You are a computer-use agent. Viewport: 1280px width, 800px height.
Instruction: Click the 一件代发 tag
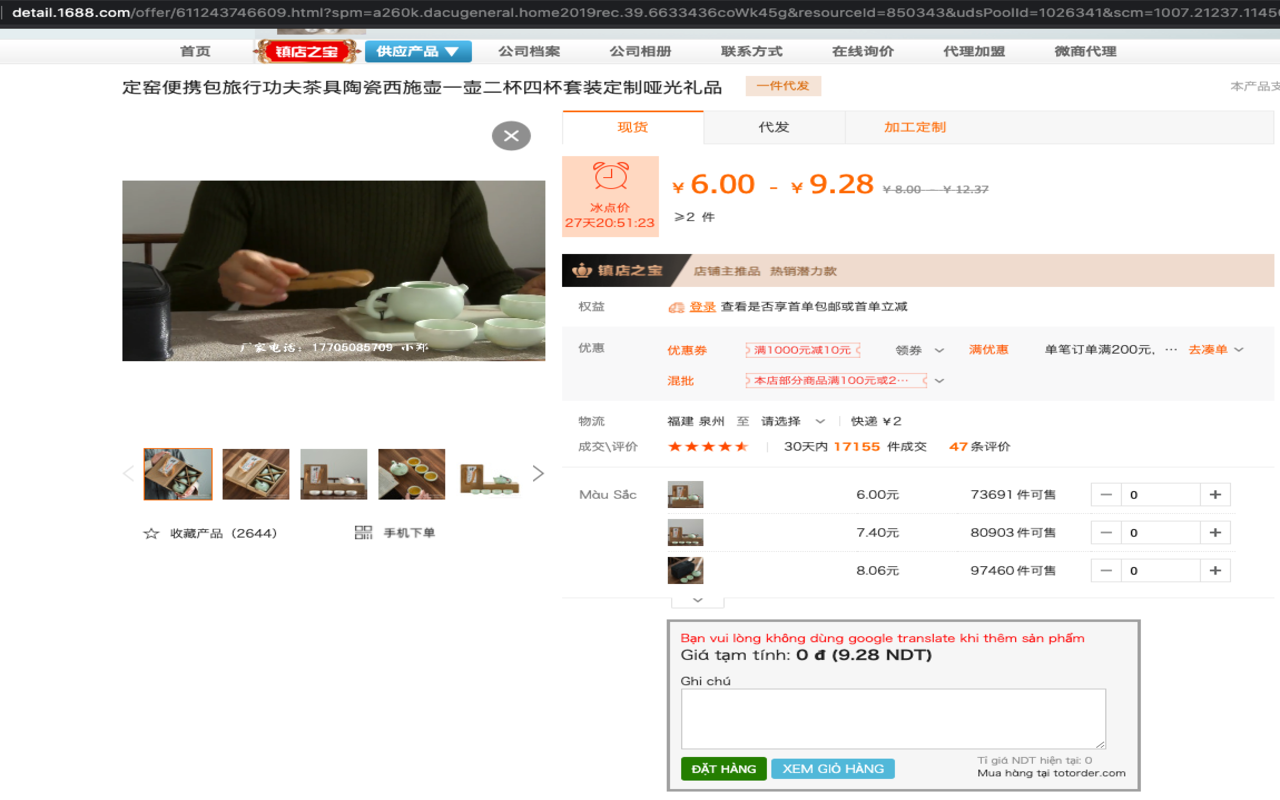pyautogui.click(x=783, y=86)
